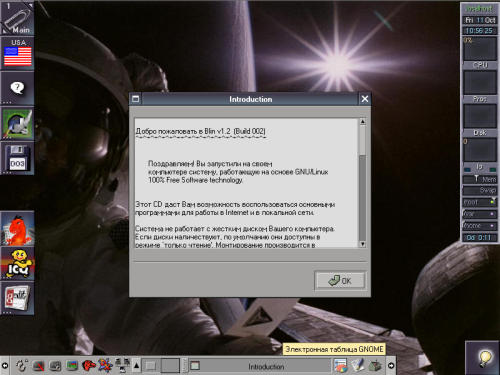Screen dimensions: 500x375
Task: Click the scrollbar up arrow in Introduction
Action: click(363, 121)
